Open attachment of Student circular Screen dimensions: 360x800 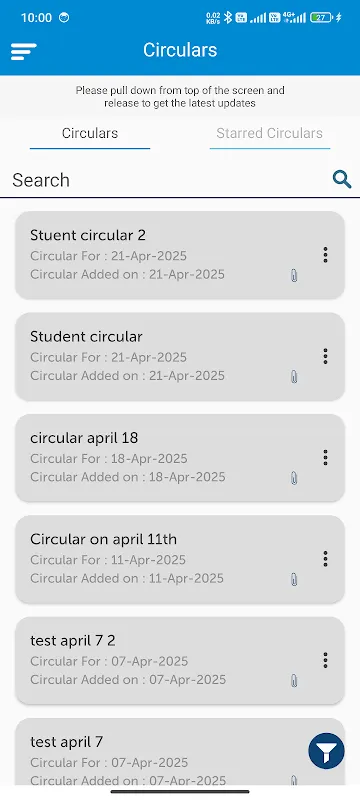[294, 377]
